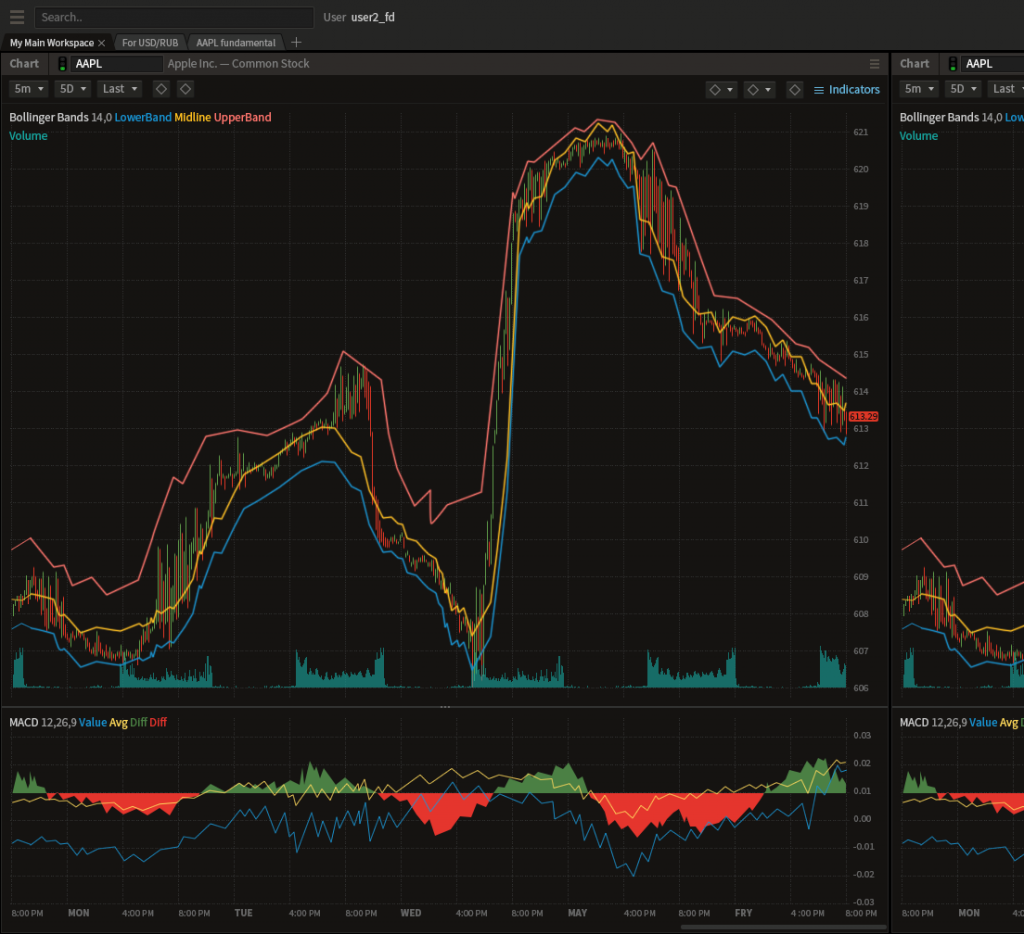Toggle the MACD legend label in the left chart

tap(24, 722)
